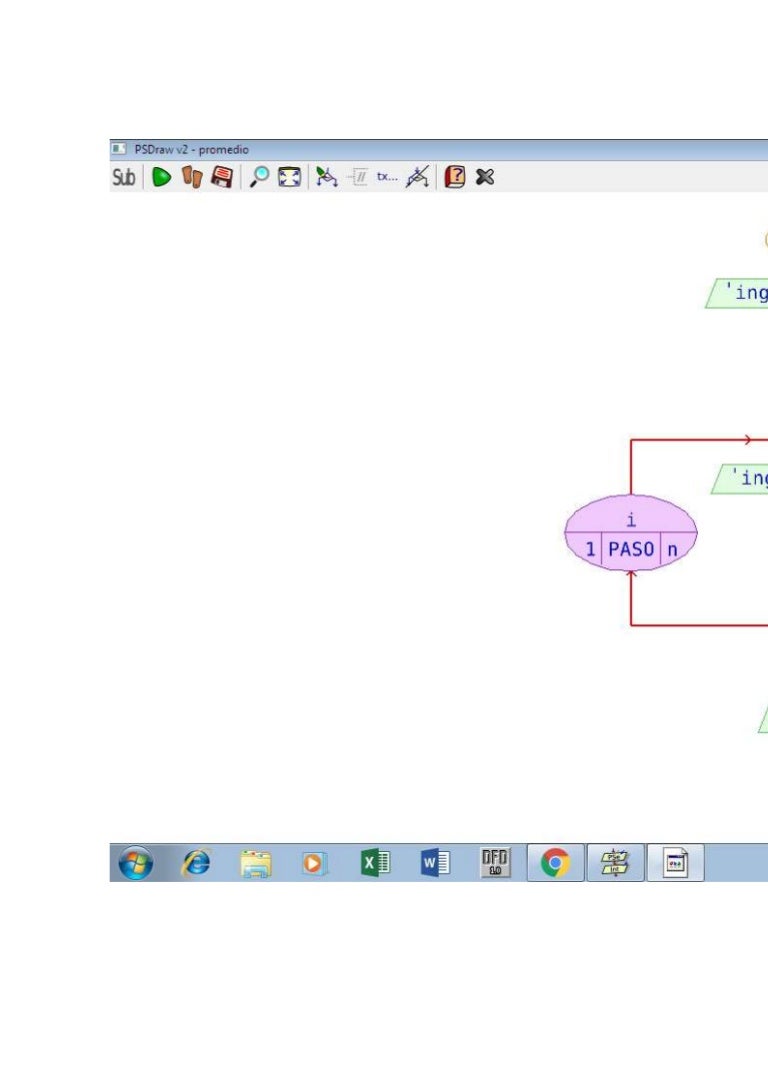Open the Windows Start menu
Viewport: 768px width, 1087px height.
(136, 862)
